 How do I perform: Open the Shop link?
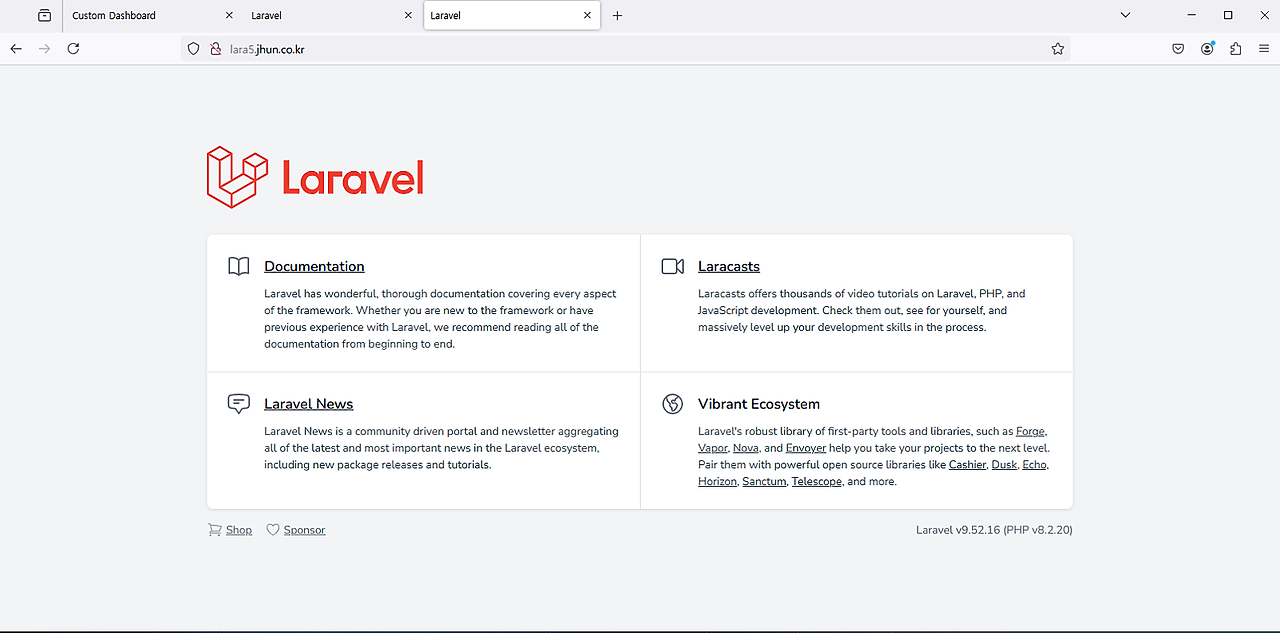239,530
